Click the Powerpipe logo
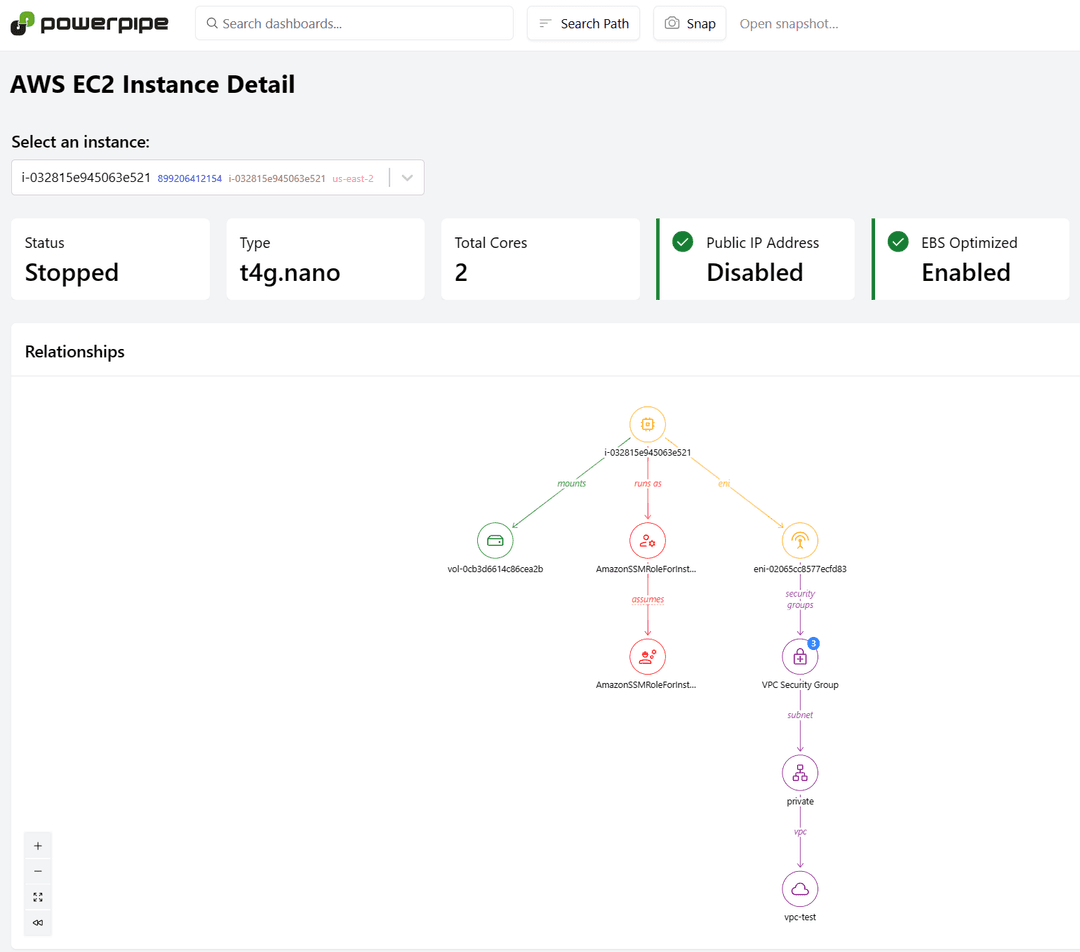1080x952 pixels. pyautogui.click(x=89, y=23)
